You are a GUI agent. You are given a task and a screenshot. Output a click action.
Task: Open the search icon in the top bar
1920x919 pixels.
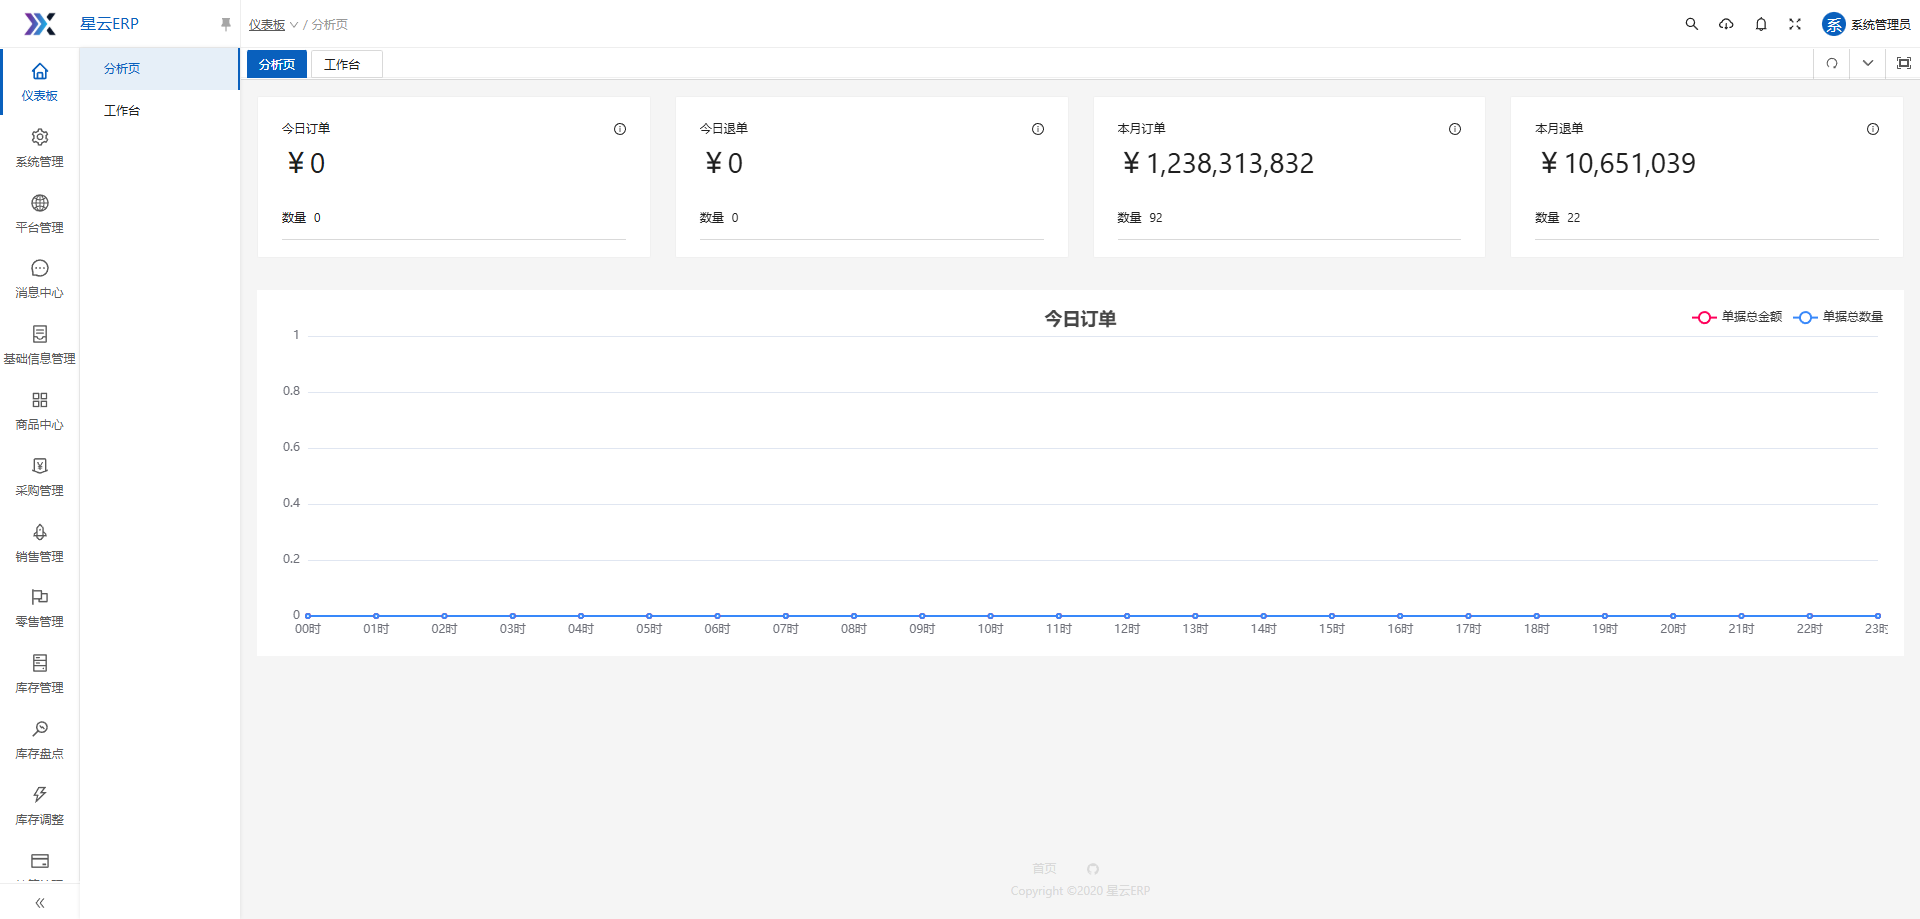click(1692, 24)
